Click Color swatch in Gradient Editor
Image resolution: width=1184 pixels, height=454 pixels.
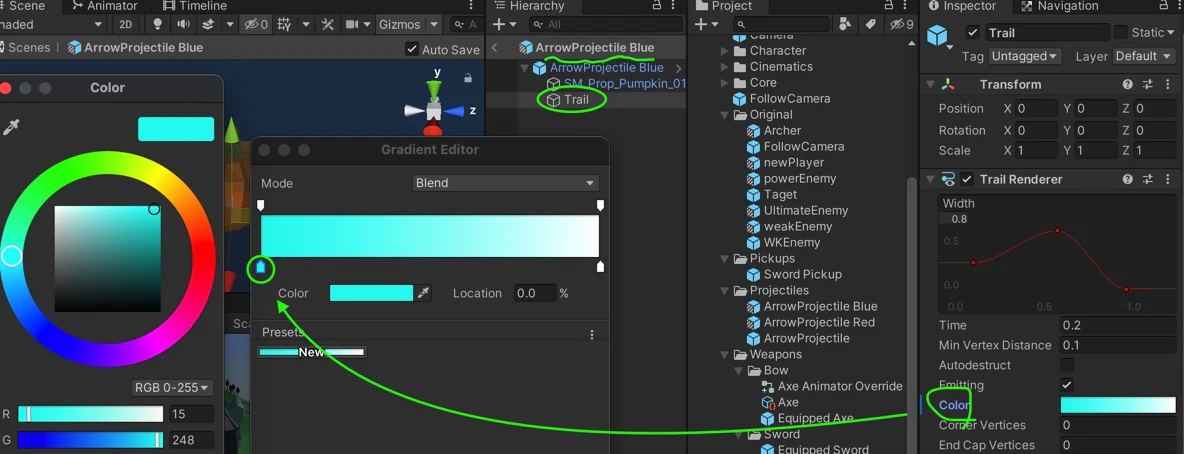[x=372, y=293]
